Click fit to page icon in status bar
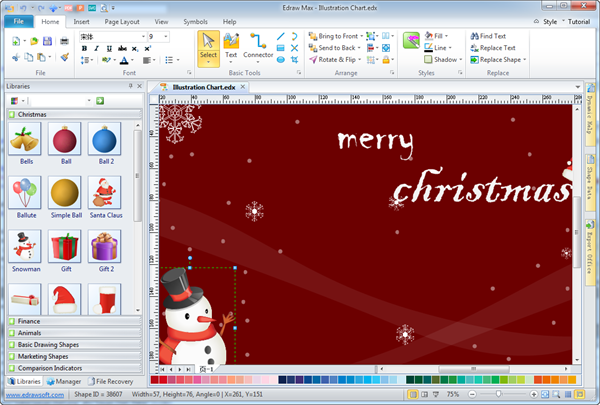 545,394
